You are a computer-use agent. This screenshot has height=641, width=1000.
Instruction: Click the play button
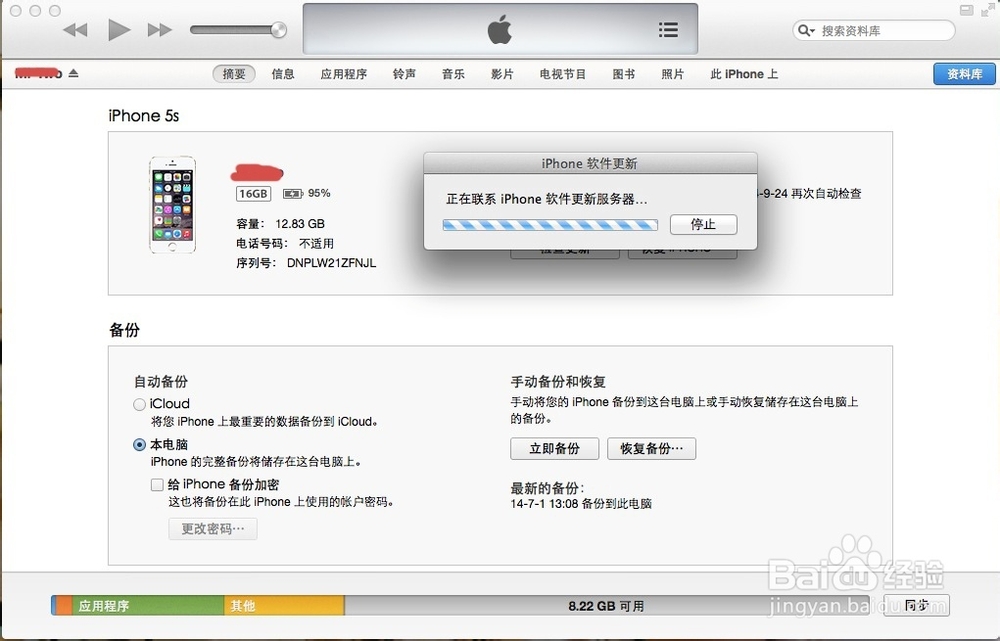(x=119, y=29)
